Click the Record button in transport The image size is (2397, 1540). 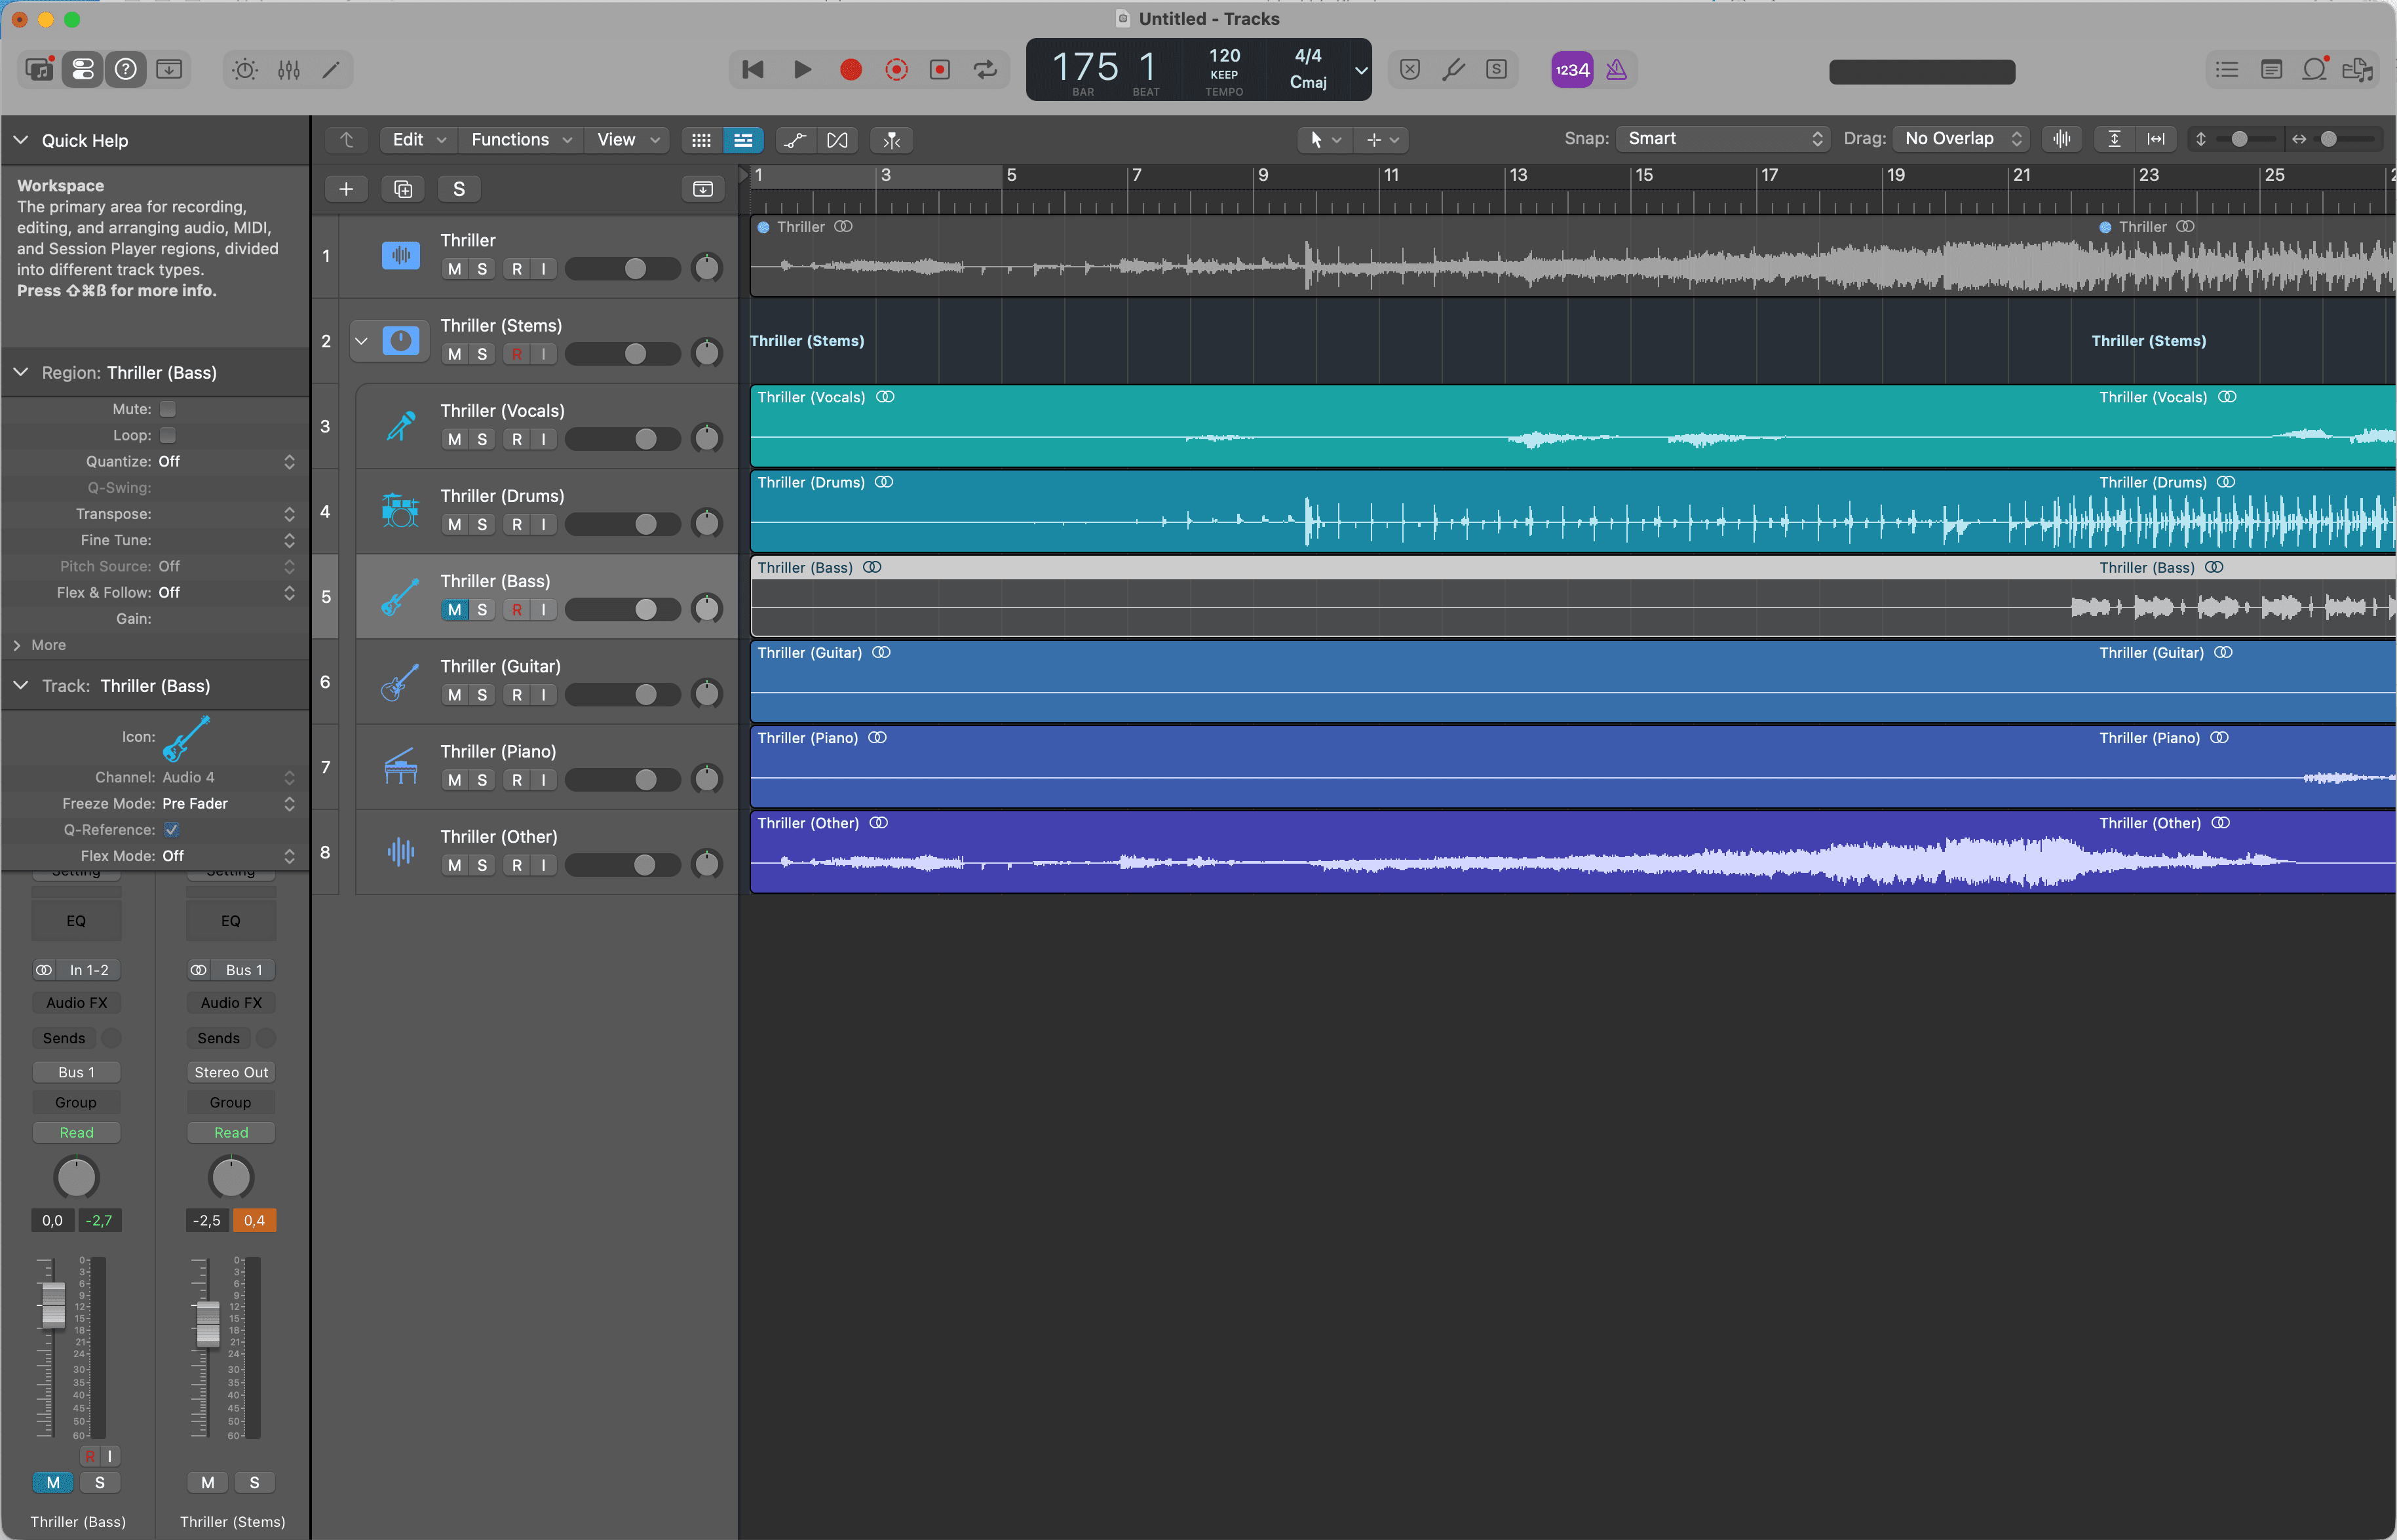click(x=850, y=69)
